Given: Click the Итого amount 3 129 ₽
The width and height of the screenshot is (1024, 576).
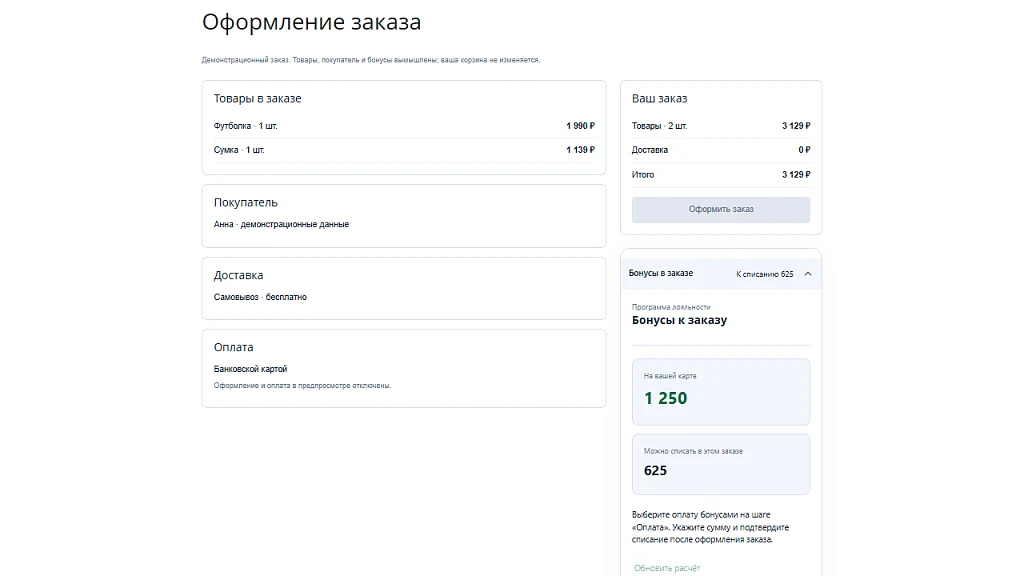Looking at the screenshot, I should click(x=796, y=175).
